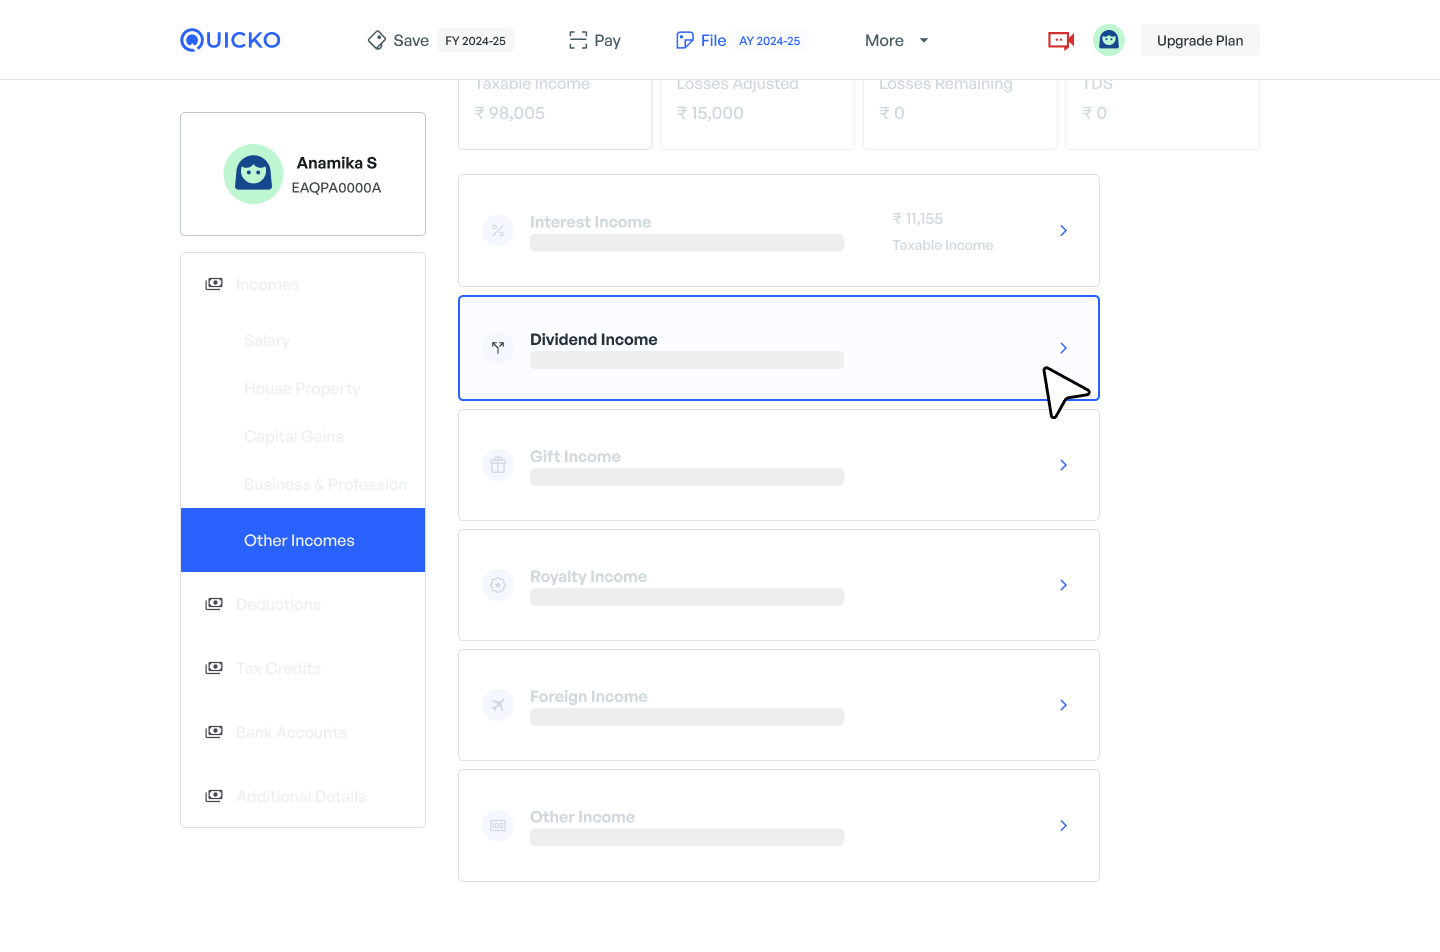Open the Pay menu item
Screen dimensions: 1440x952
pyautogui.click(x=595, y=40)
